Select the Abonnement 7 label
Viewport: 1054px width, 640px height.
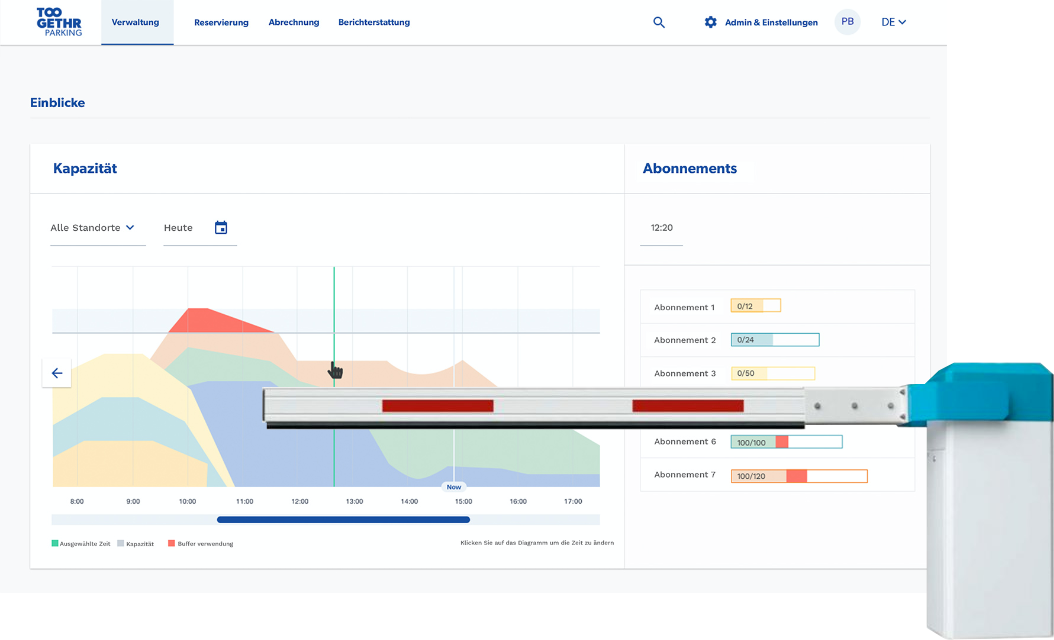tap(685, 475)
